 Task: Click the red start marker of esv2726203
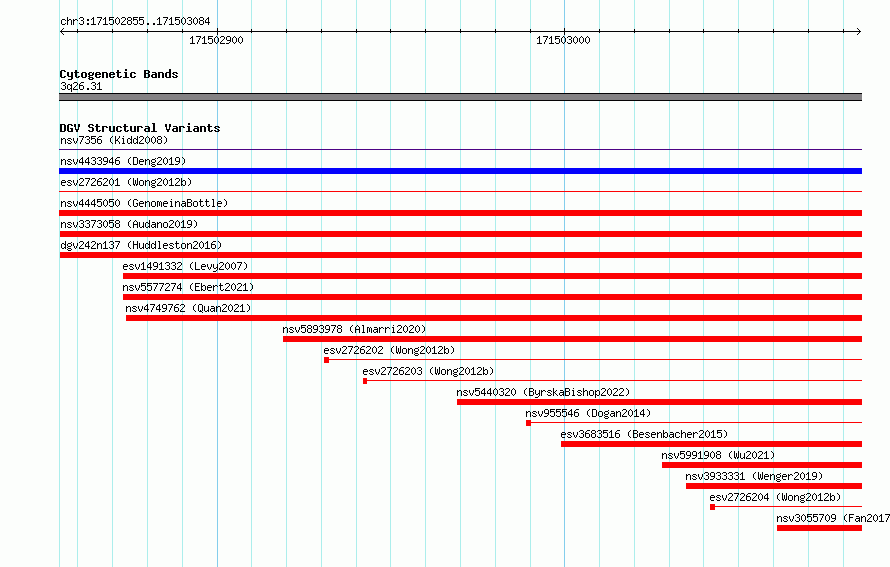[x=365, y=381]
